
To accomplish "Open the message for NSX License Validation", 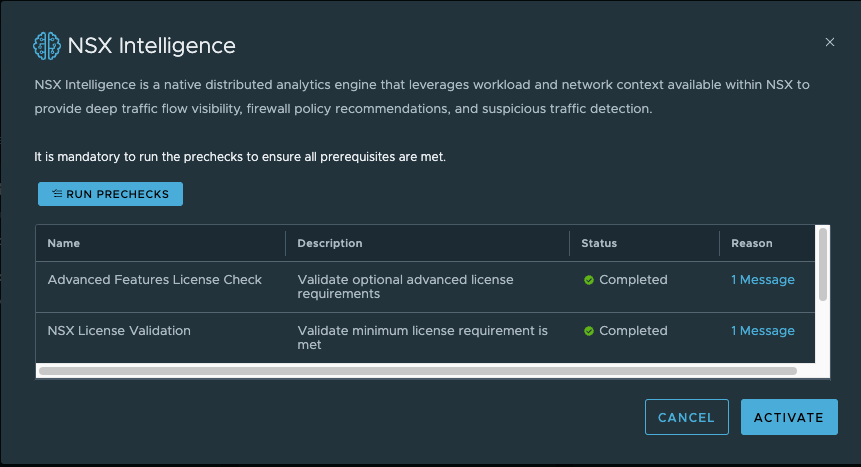I will click(x=763, y=331).
